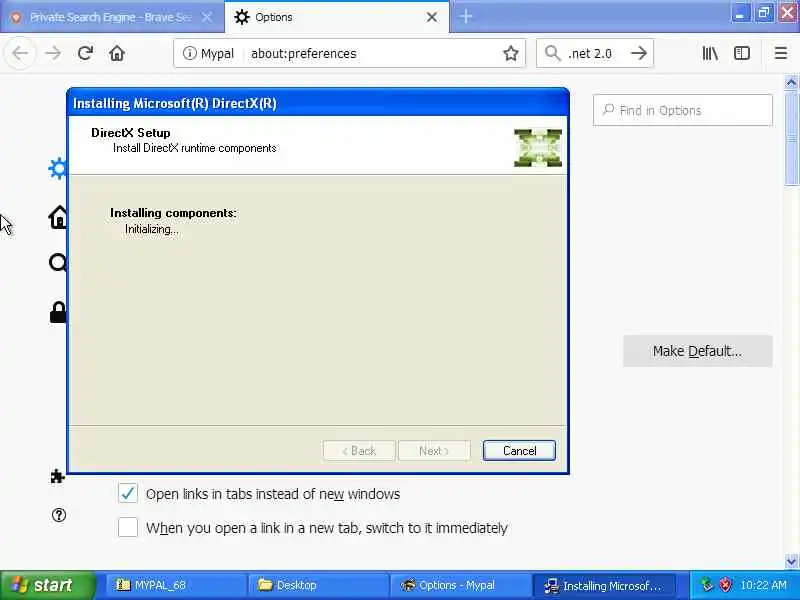Reload the current page

(x=85, y=53)
